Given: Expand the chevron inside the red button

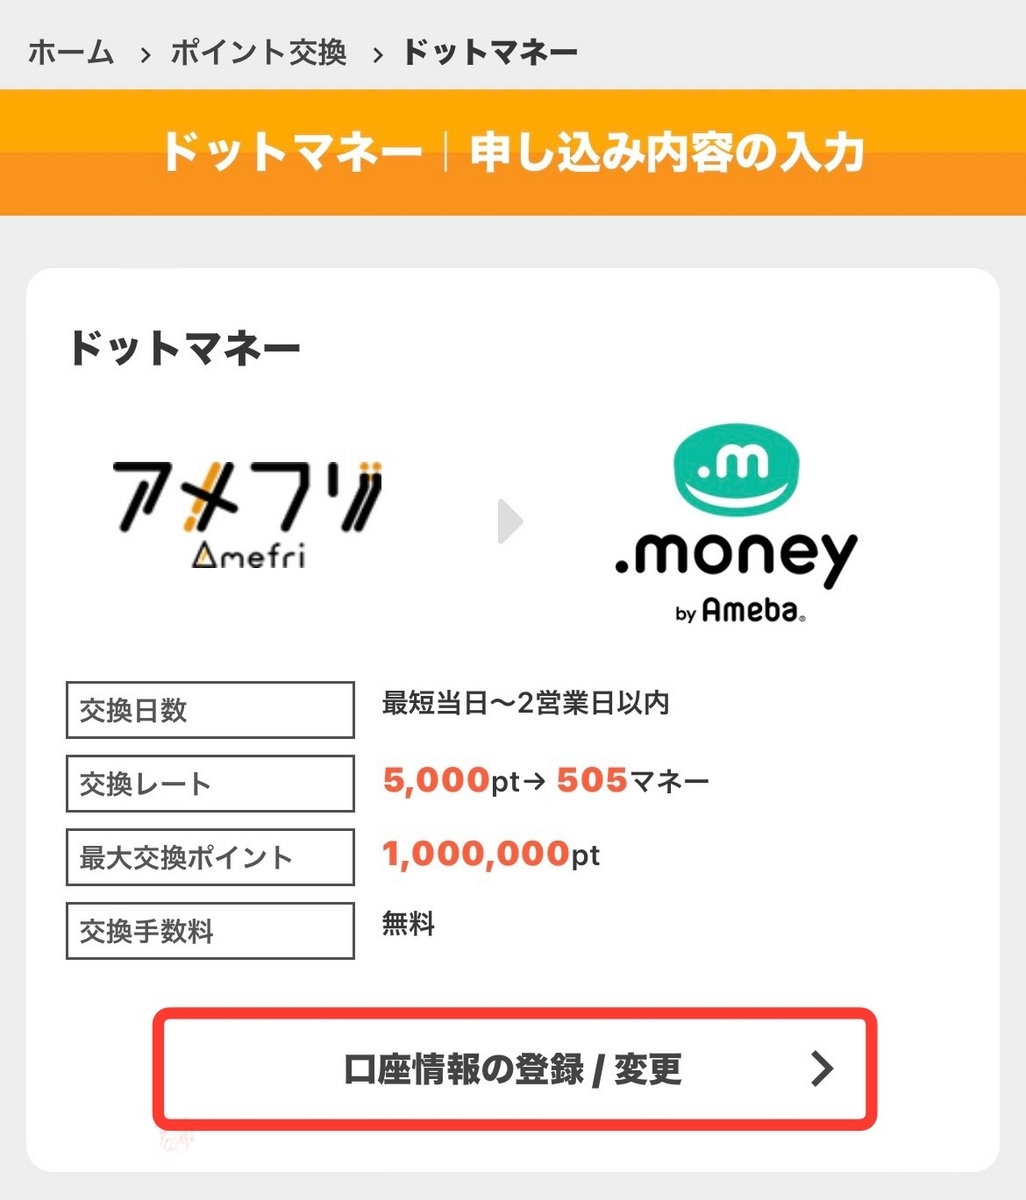Looking at the screenshot, I should pyautogui.click(x=822, y=1069).
